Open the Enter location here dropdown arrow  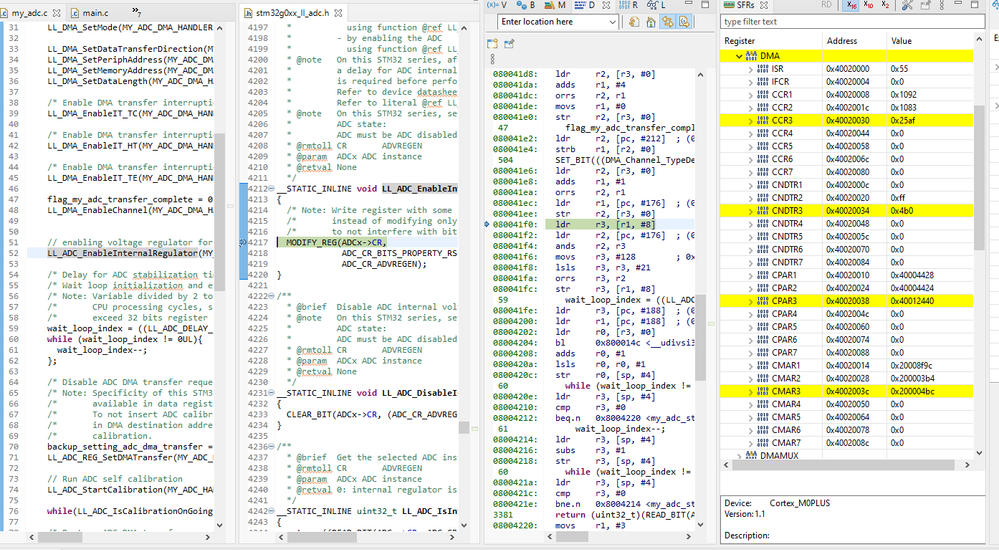tap(612, 22)
